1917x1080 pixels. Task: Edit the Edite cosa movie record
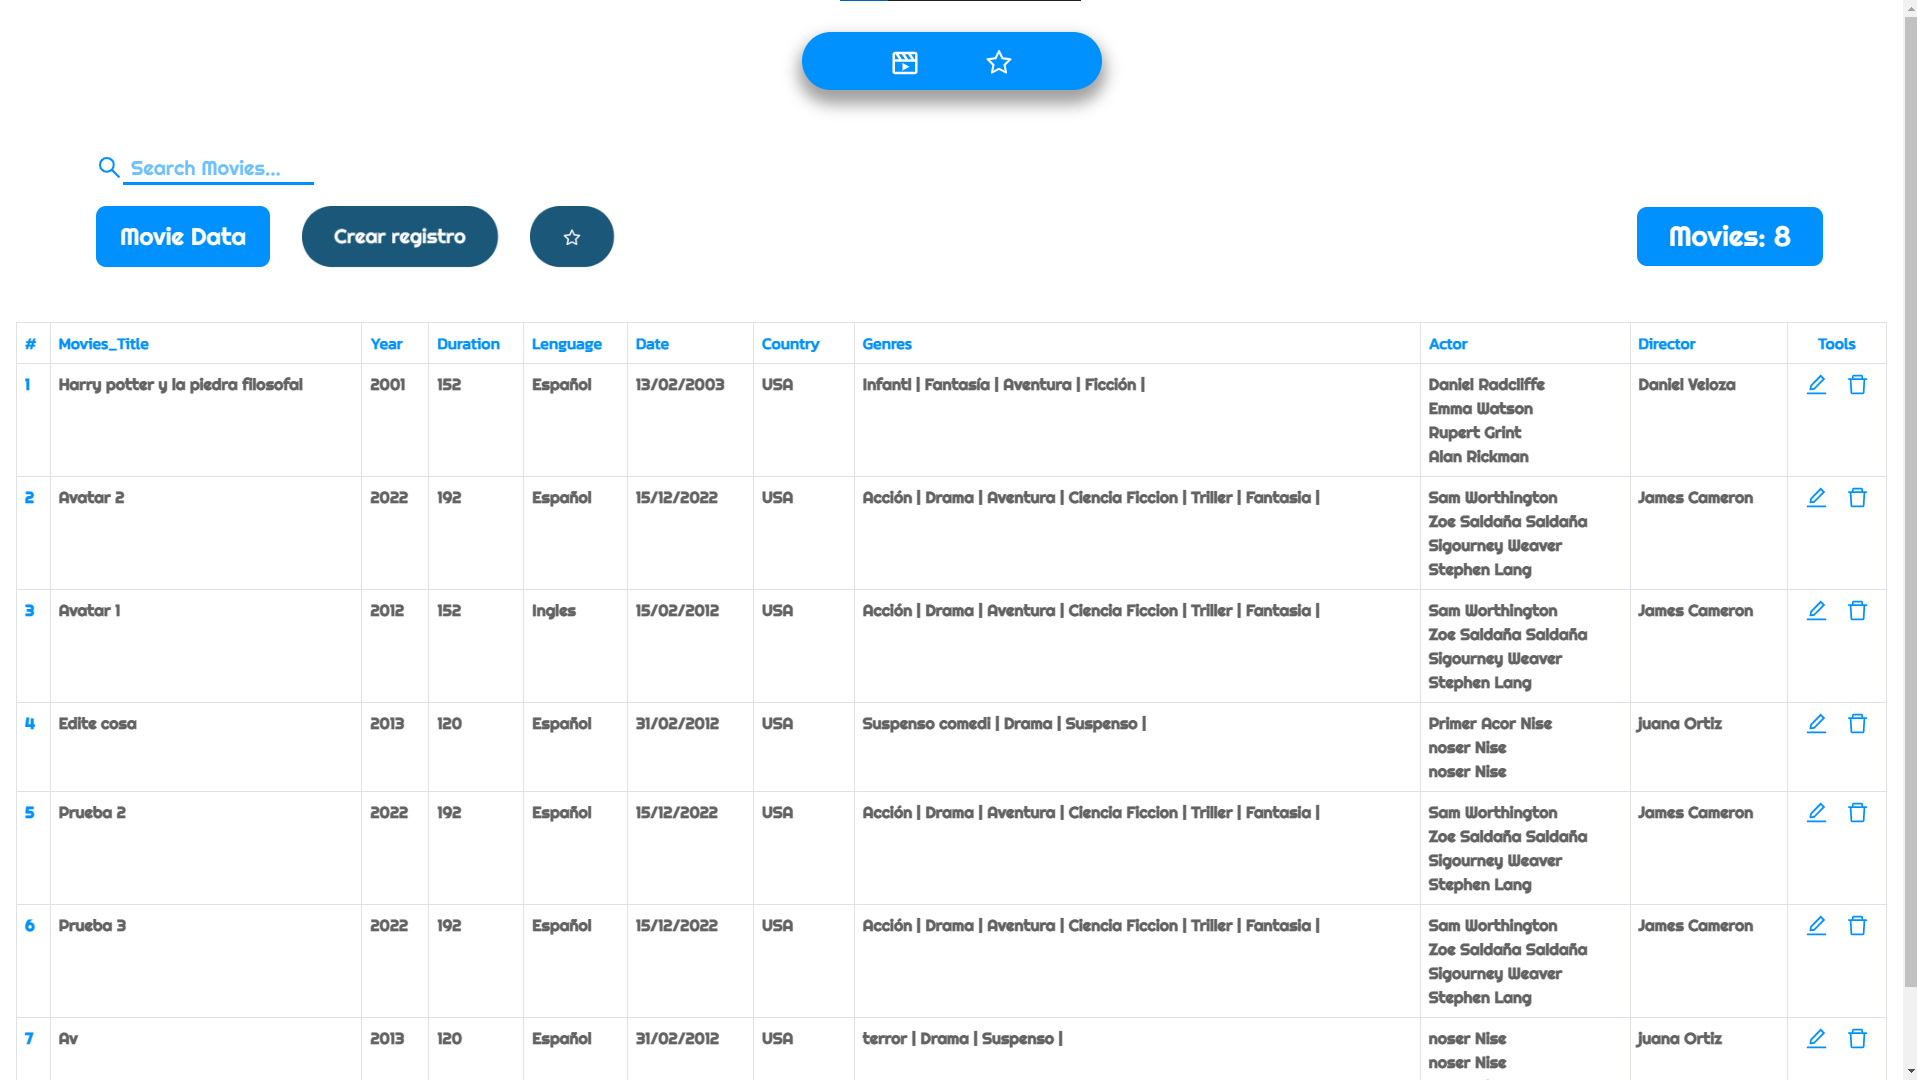(1816, 724)
